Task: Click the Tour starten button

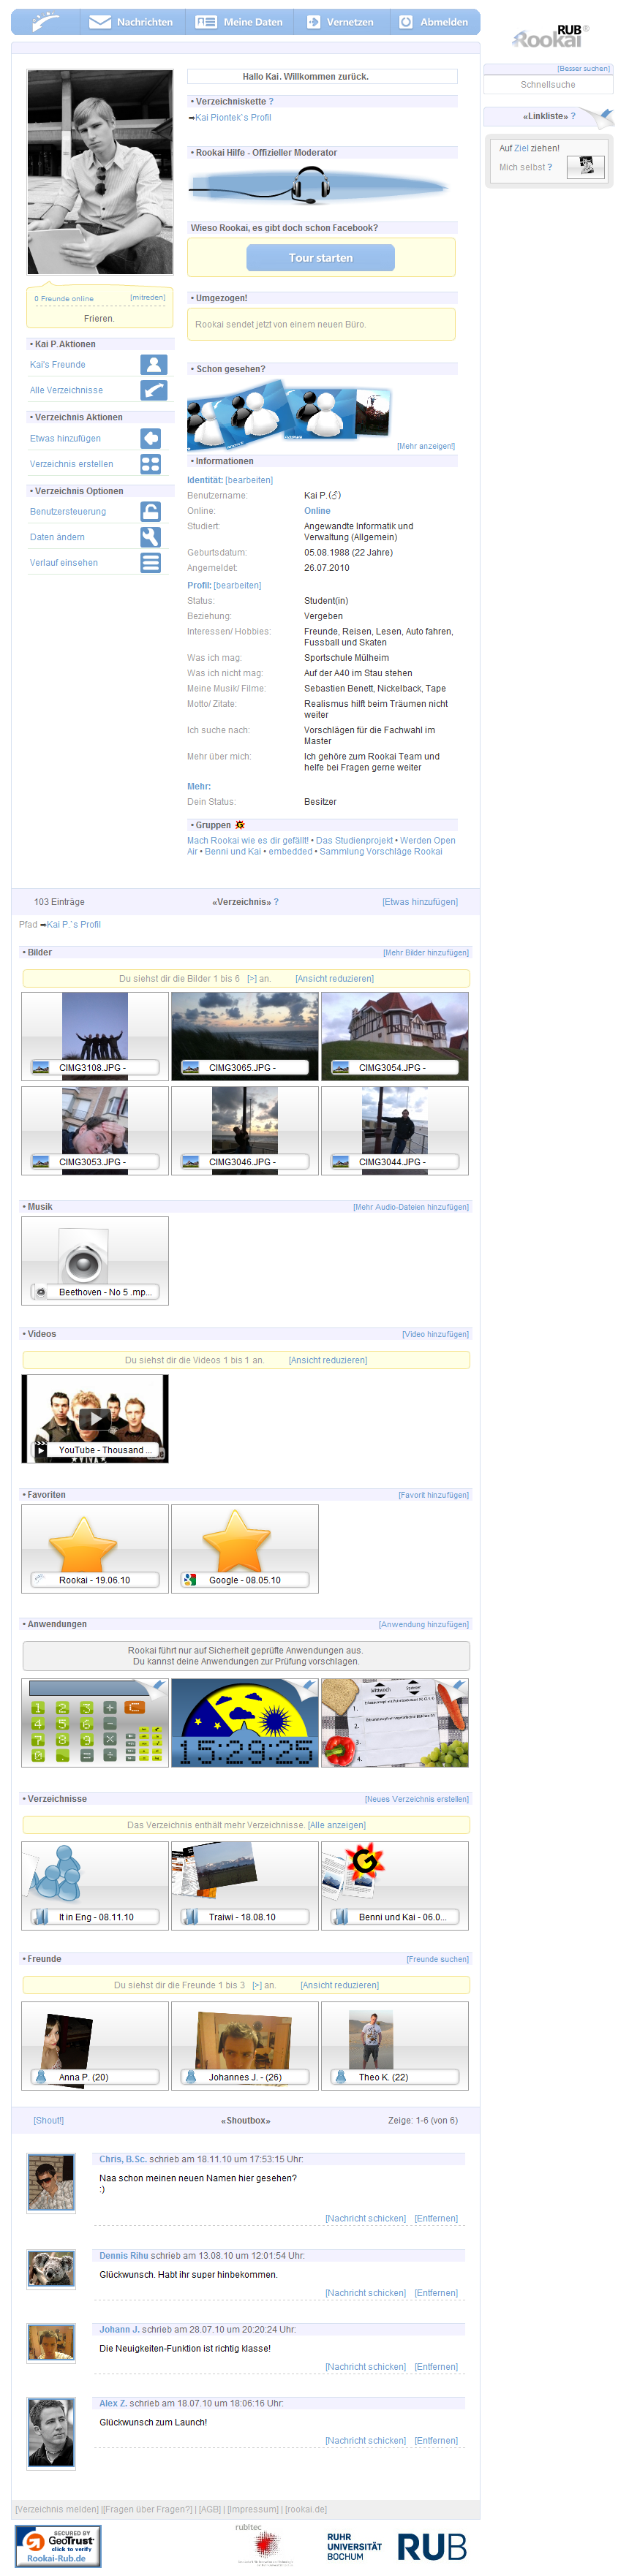Action: pos(320,258)
